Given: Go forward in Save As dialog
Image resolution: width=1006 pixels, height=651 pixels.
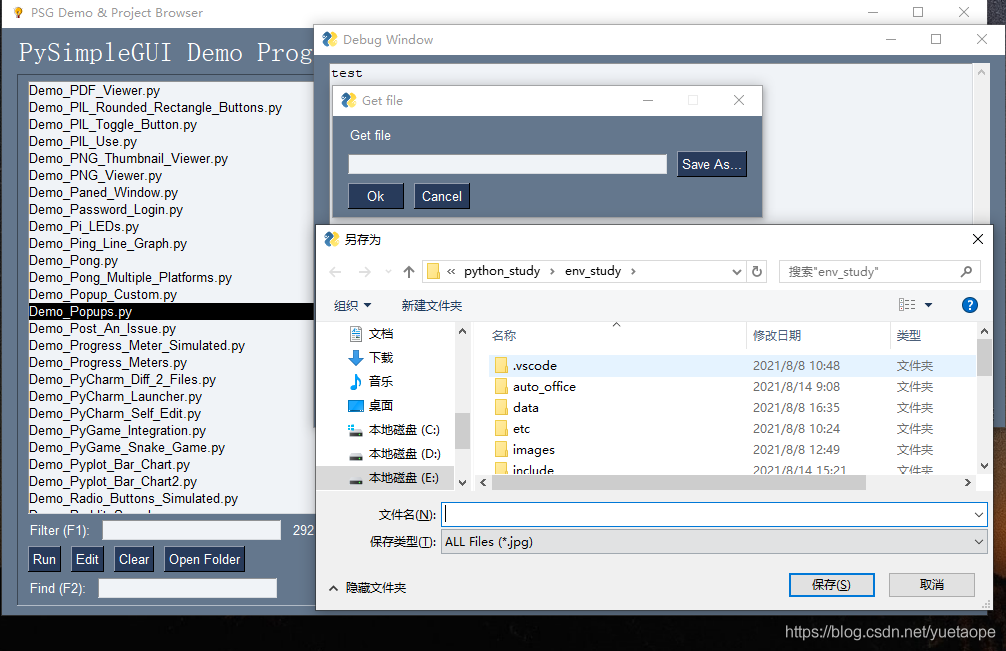Looking at the screenshot, I should click(x=364, y=272).
